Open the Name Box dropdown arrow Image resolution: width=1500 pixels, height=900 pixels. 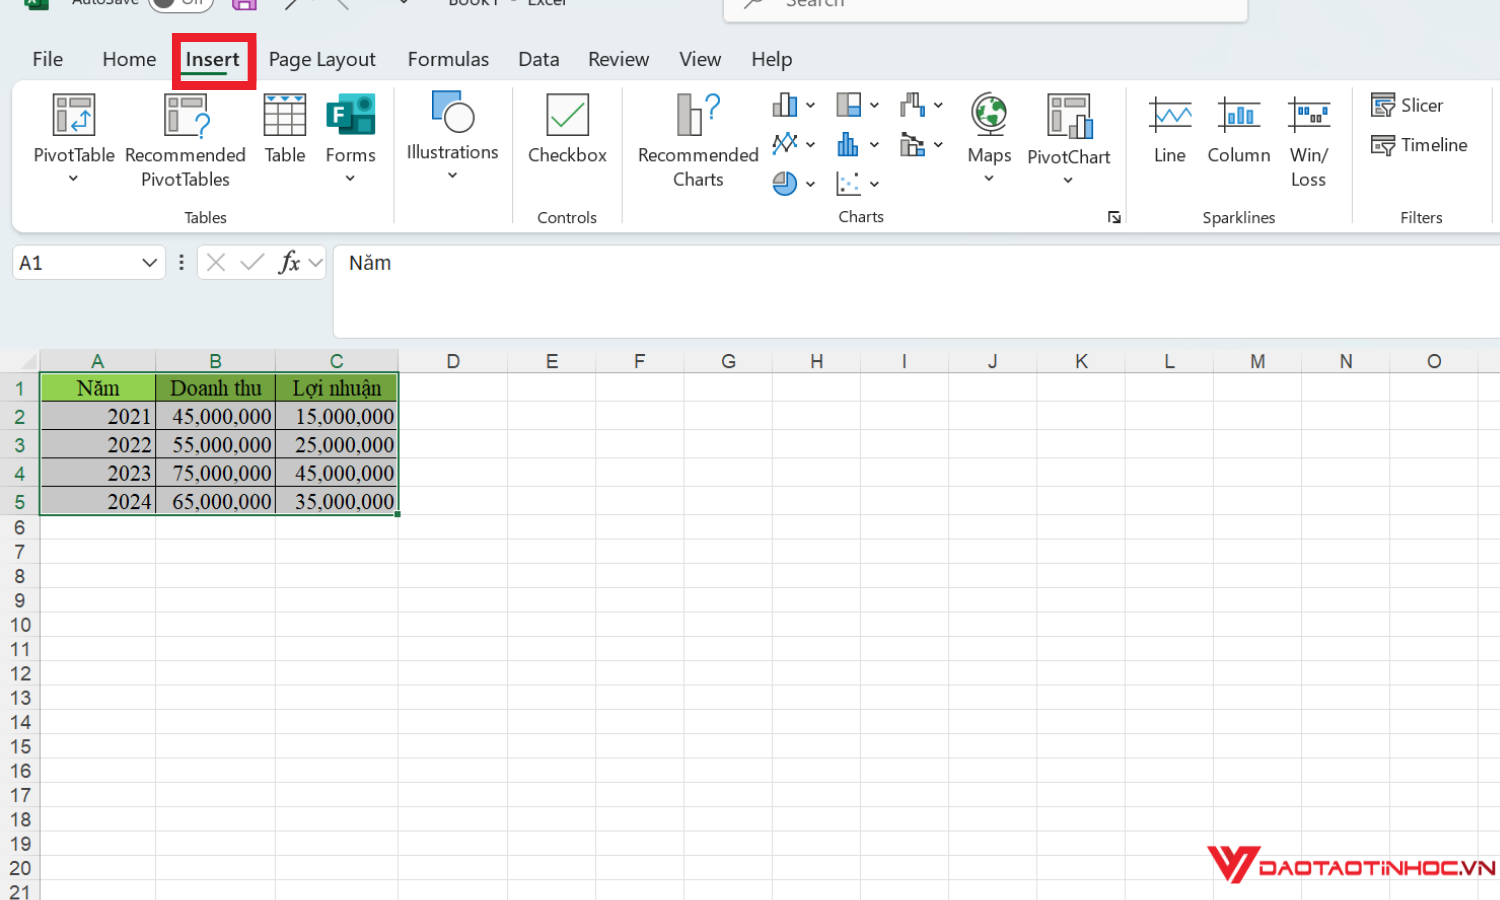coord(149,263)
